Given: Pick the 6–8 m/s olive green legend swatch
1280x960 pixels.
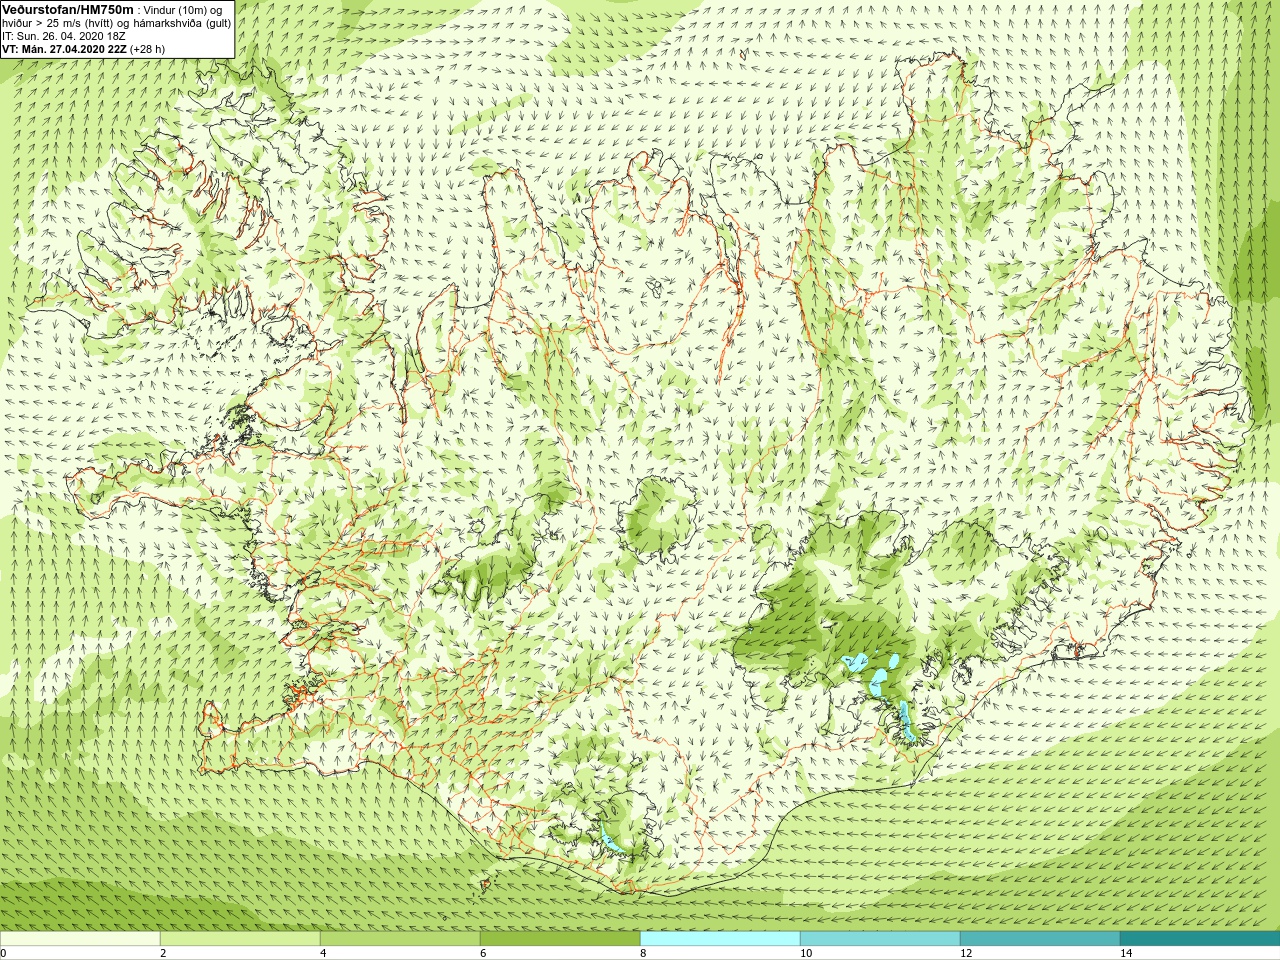Looking at the screenshot, I should (x=560, y=939).
